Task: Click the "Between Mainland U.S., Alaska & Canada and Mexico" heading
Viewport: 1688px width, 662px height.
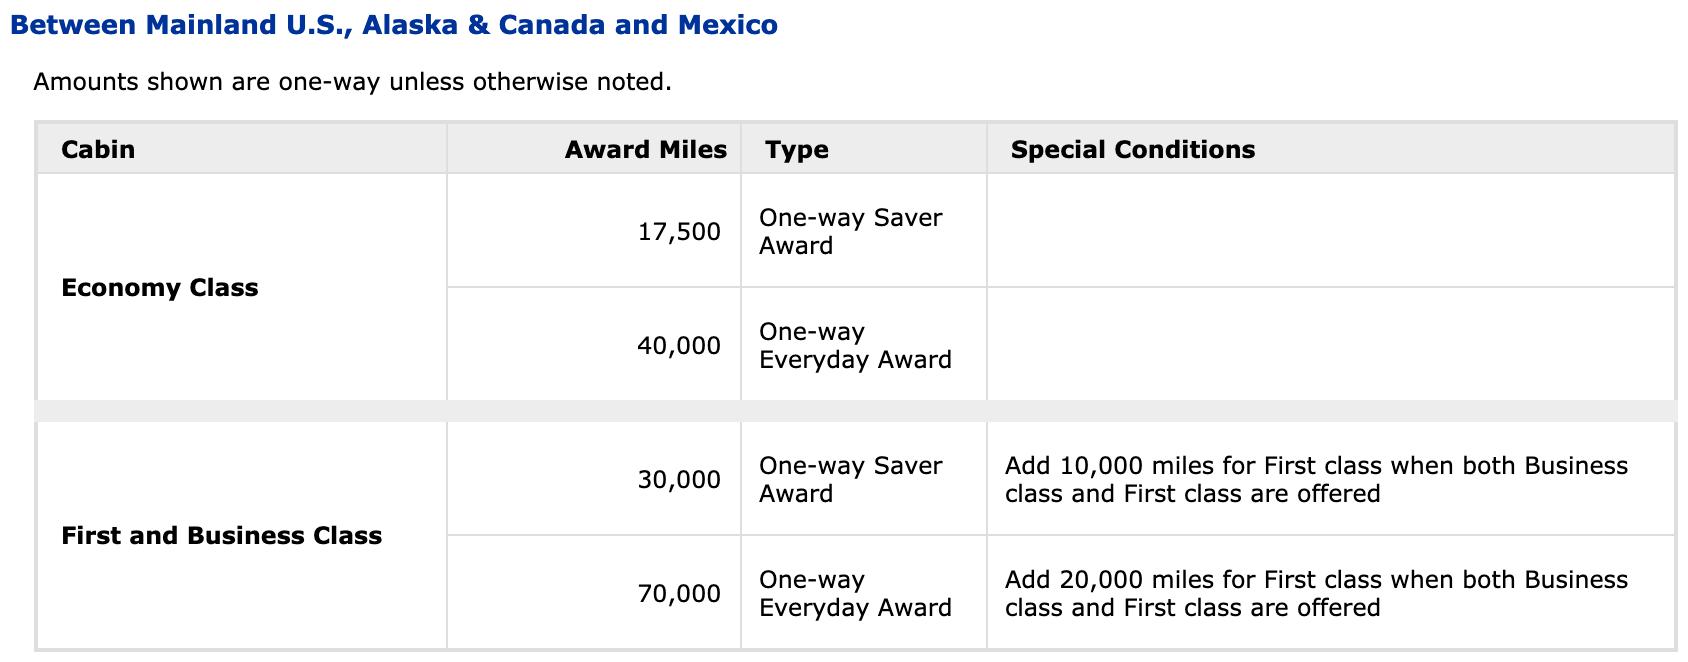Action: [x=394, y=25]
